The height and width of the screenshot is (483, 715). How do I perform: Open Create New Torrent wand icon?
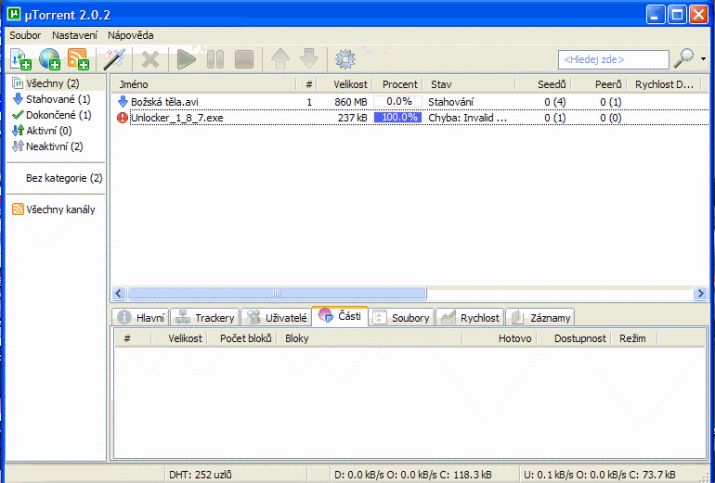click(114, 59)
